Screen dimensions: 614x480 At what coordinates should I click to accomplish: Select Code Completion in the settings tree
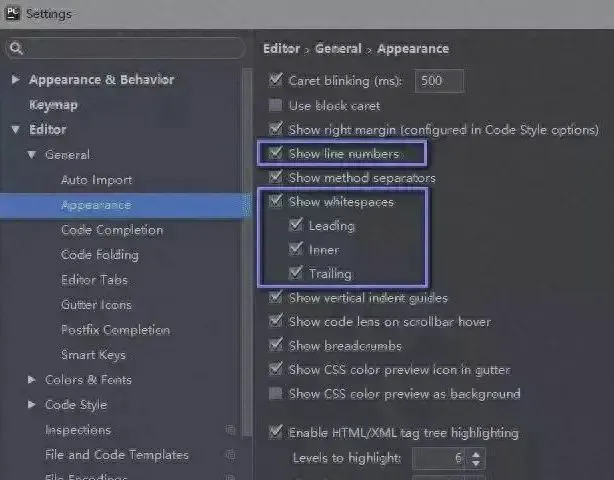pos(110,230)
